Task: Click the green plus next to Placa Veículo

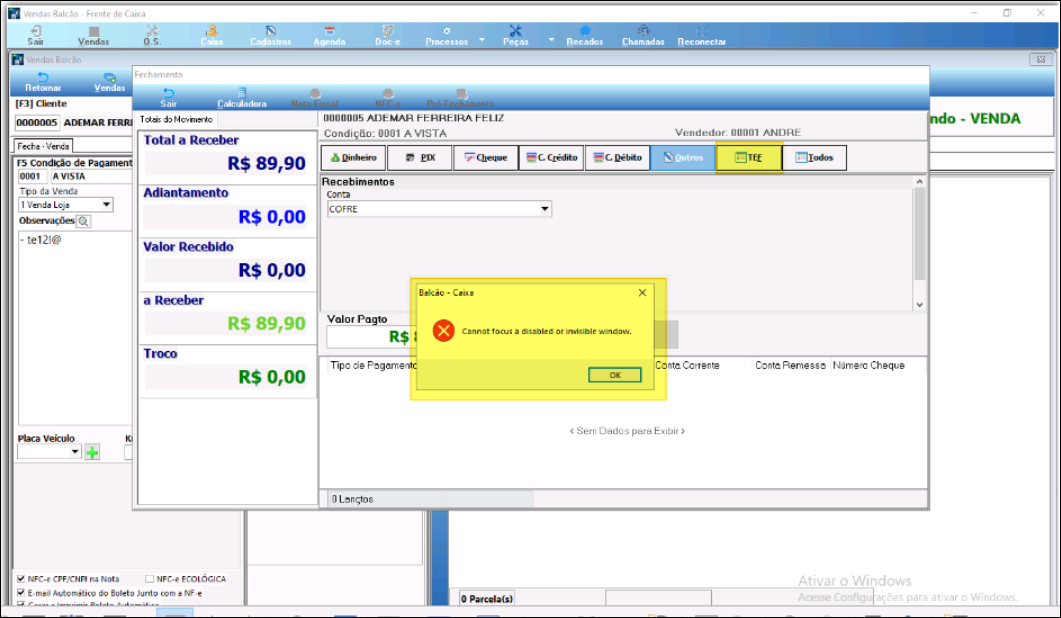Action: (92, 453)
